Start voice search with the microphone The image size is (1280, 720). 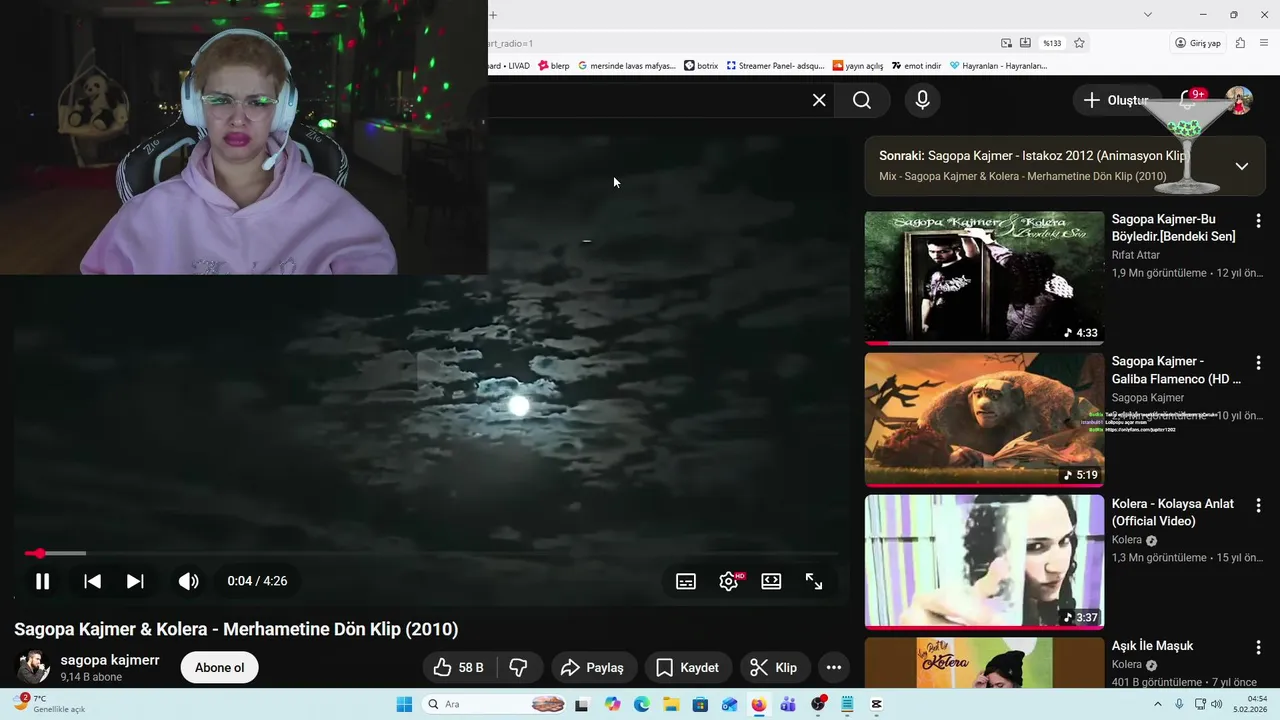tap(922, 100)
